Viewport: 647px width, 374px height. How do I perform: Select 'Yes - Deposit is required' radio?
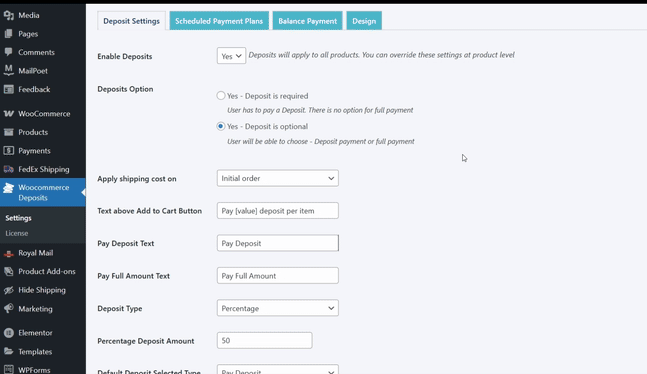(x=221, y=96)
